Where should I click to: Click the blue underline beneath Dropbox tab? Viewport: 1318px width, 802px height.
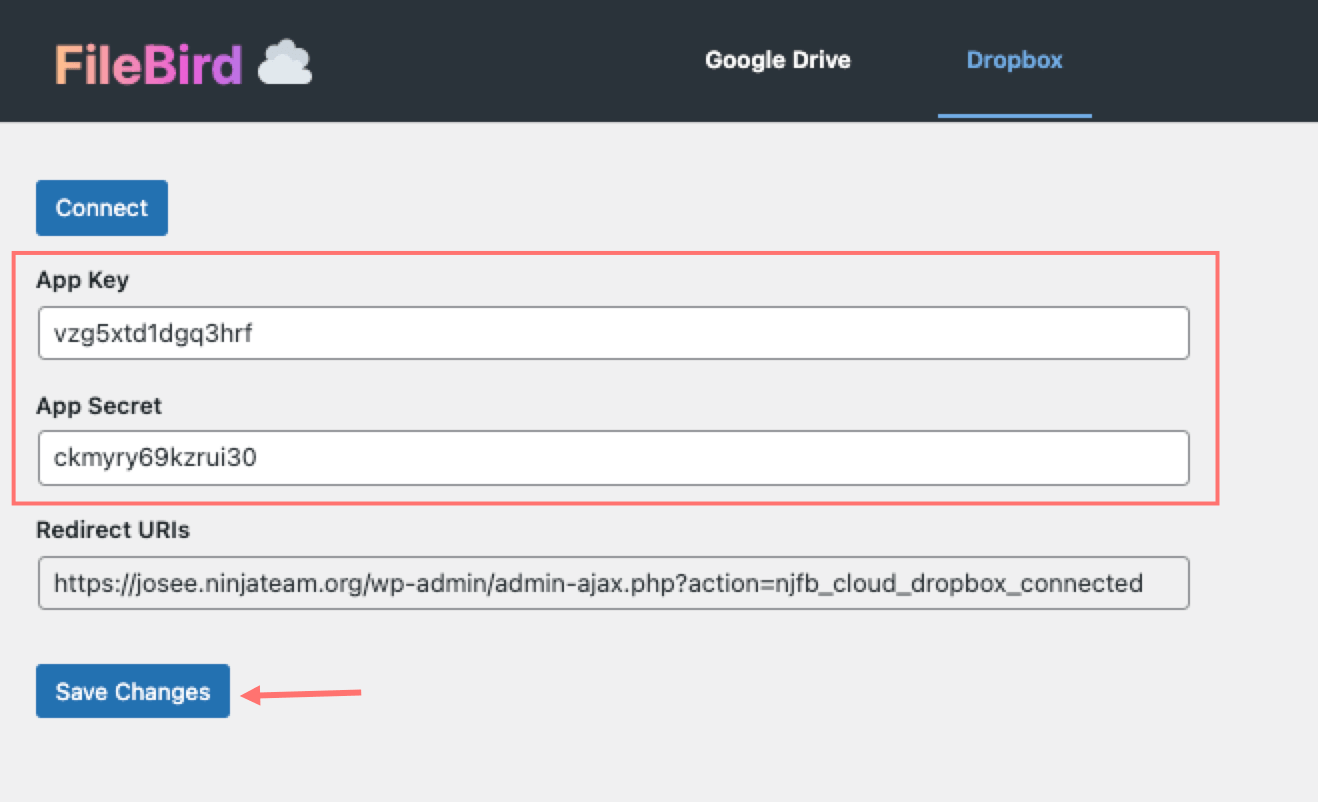1014,116
